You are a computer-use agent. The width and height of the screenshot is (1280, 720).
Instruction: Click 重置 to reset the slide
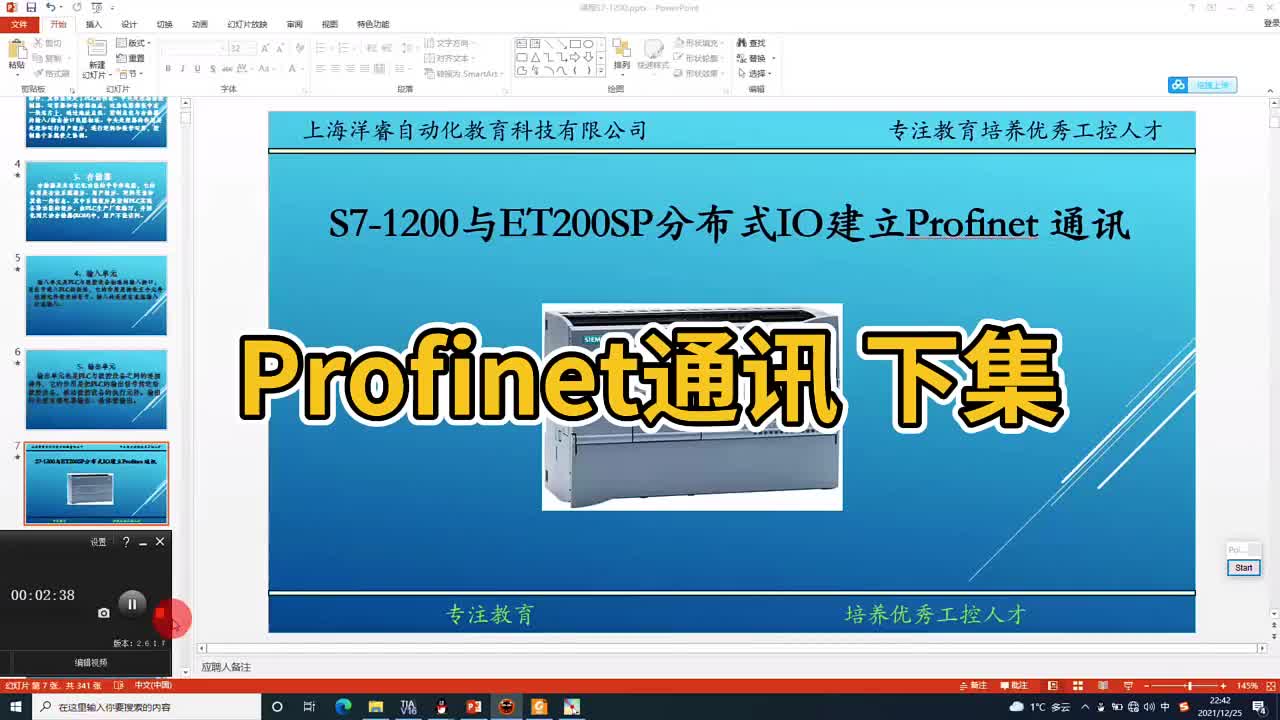pyautogui.click(x=132, y=58)
